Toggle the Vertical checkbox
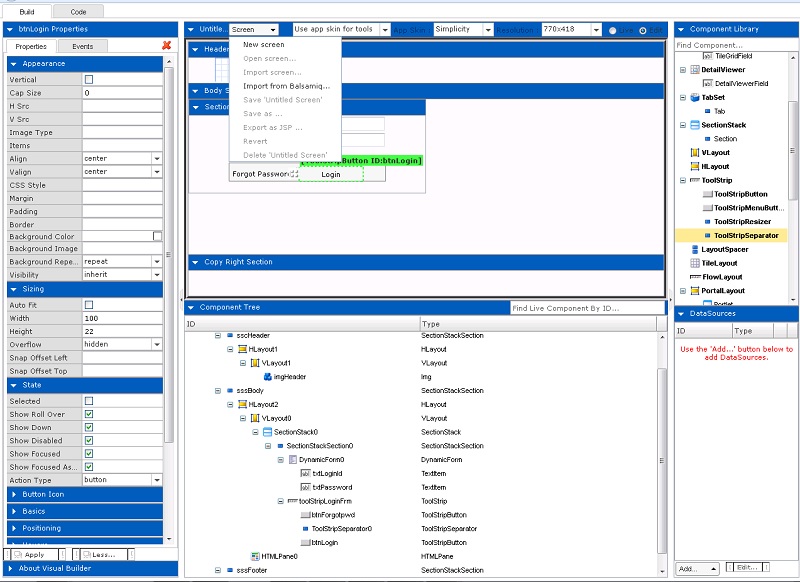The width and height of the screenshot is (800, 582). (89, 80)
